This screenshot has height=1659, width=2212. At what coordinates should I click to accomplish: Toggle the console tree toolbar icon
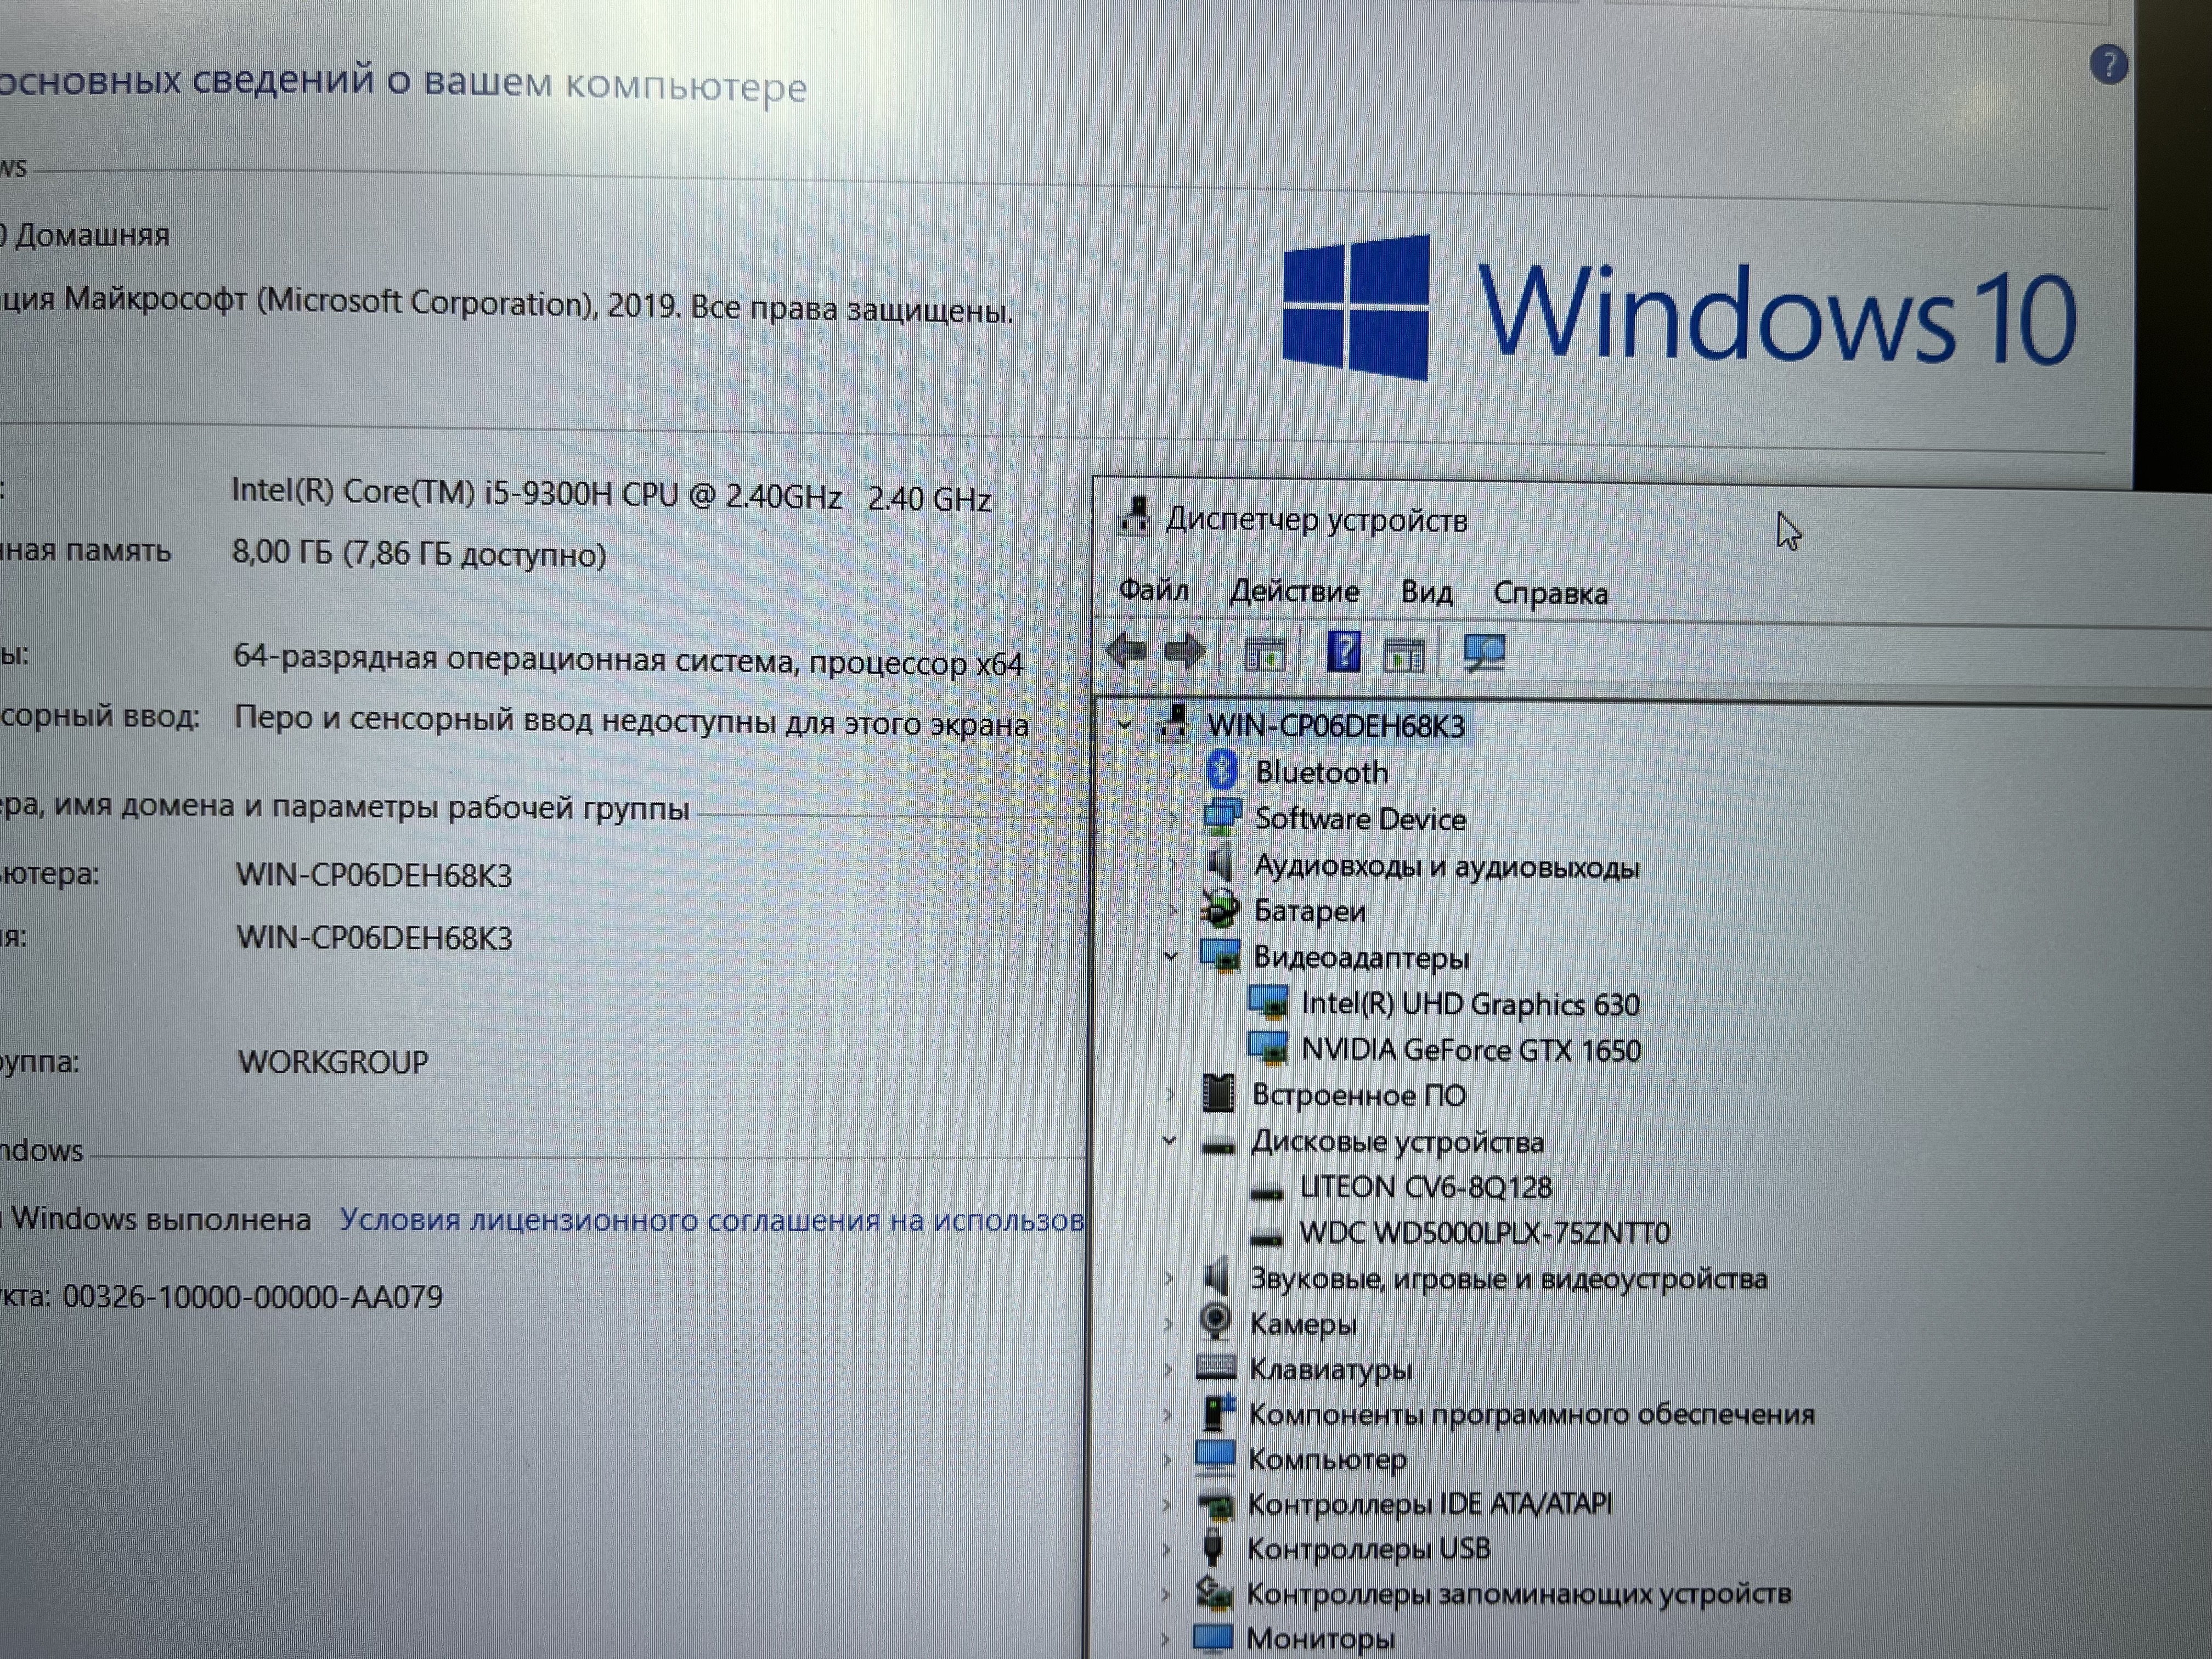tap(1264, 655)
